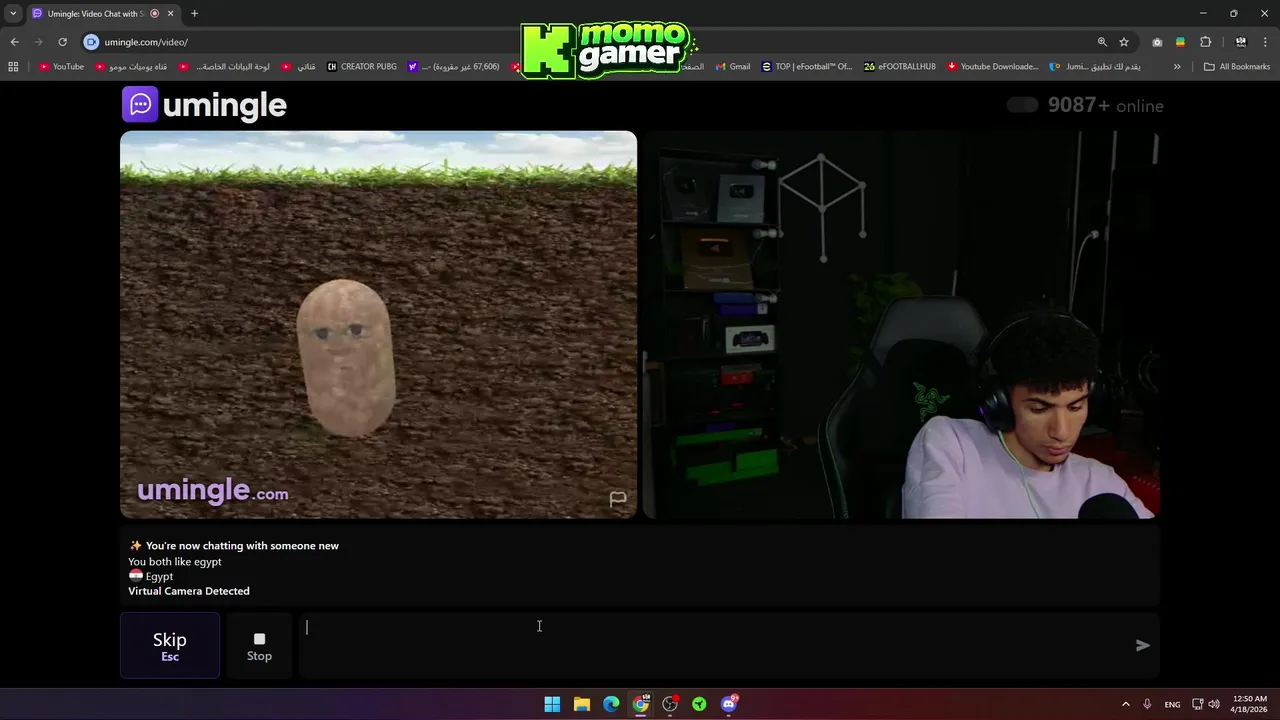Open the volume speaker tray icon
The image size is (1280, 720).
pyautogui.click(x=1214, y=704)
